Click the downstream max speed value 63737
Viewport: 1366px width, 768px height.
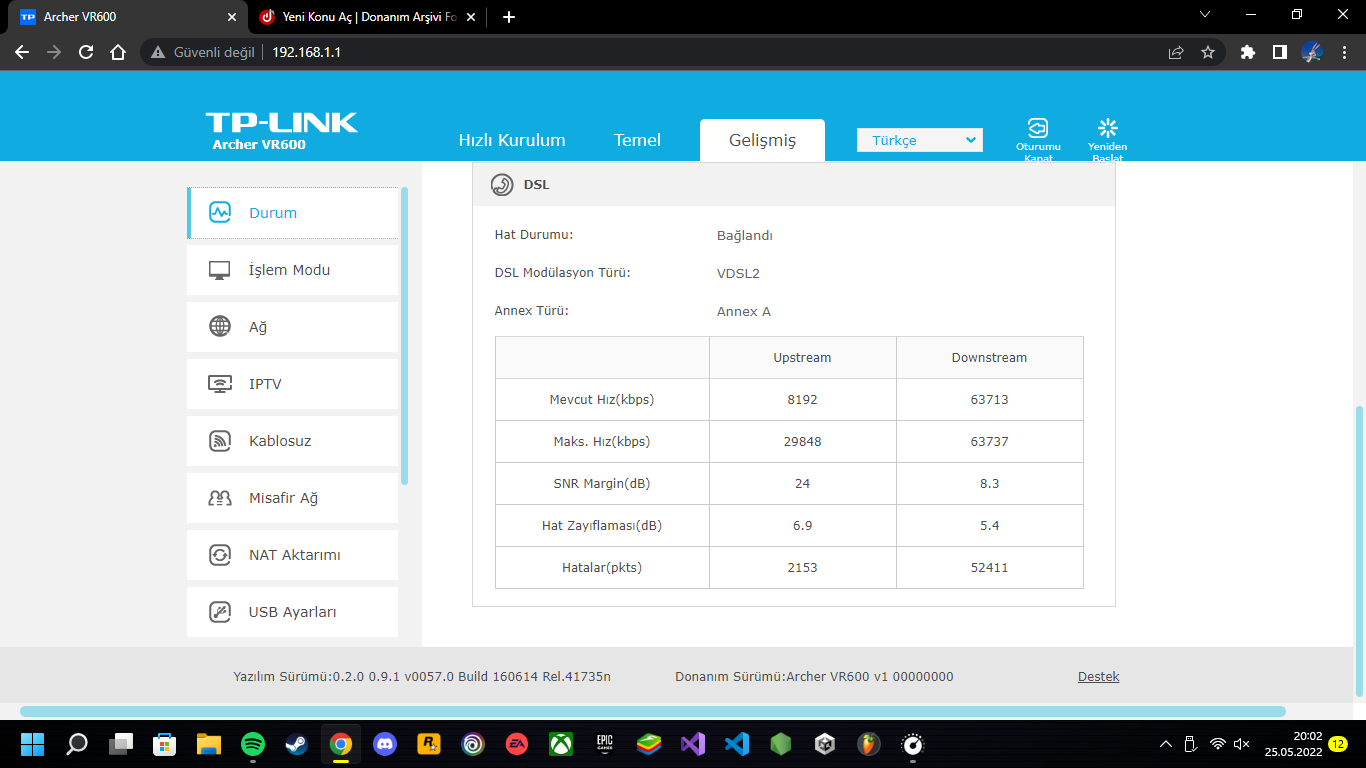click(989, 442)
